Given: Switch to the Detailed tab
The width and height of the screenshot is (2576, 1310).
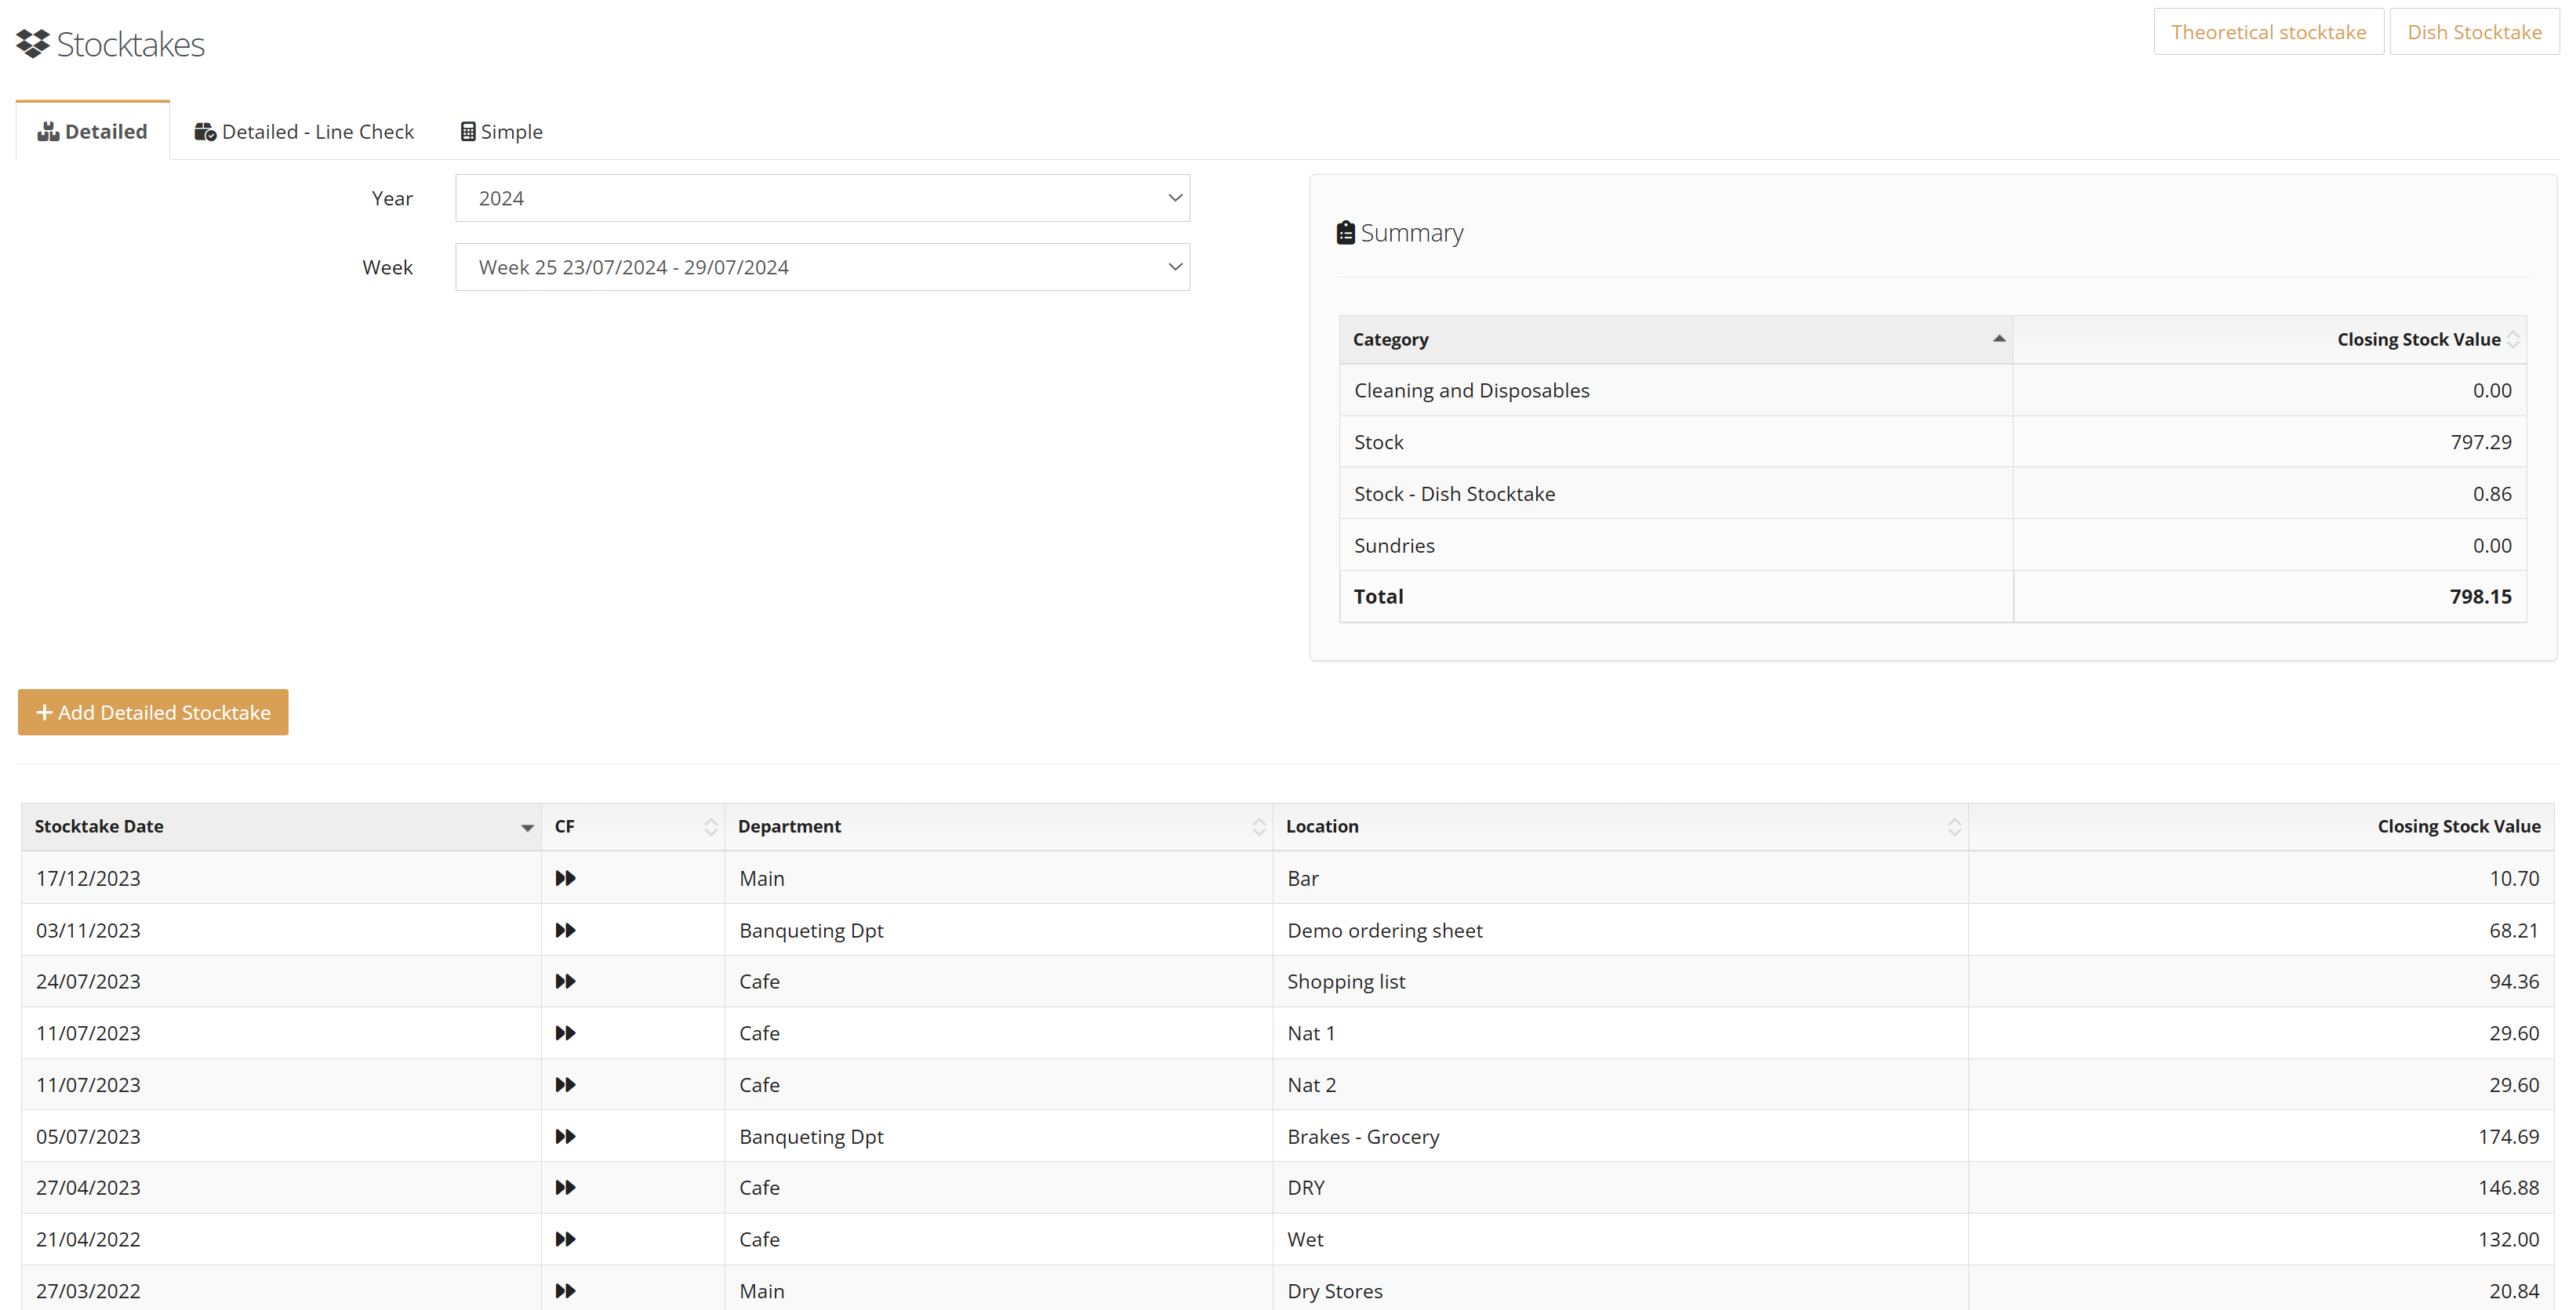Looking at the screenshot, I should [93, 131].
